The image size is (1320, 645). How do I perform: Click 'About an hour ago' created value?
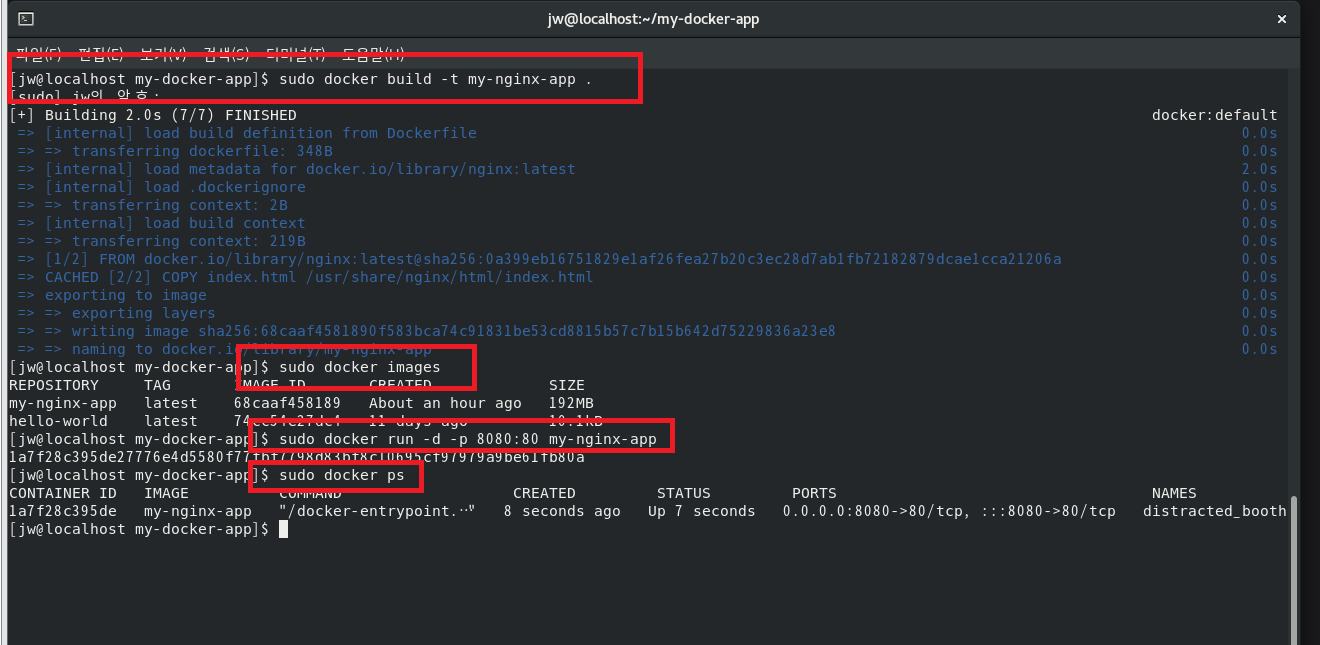click(445, 403)
